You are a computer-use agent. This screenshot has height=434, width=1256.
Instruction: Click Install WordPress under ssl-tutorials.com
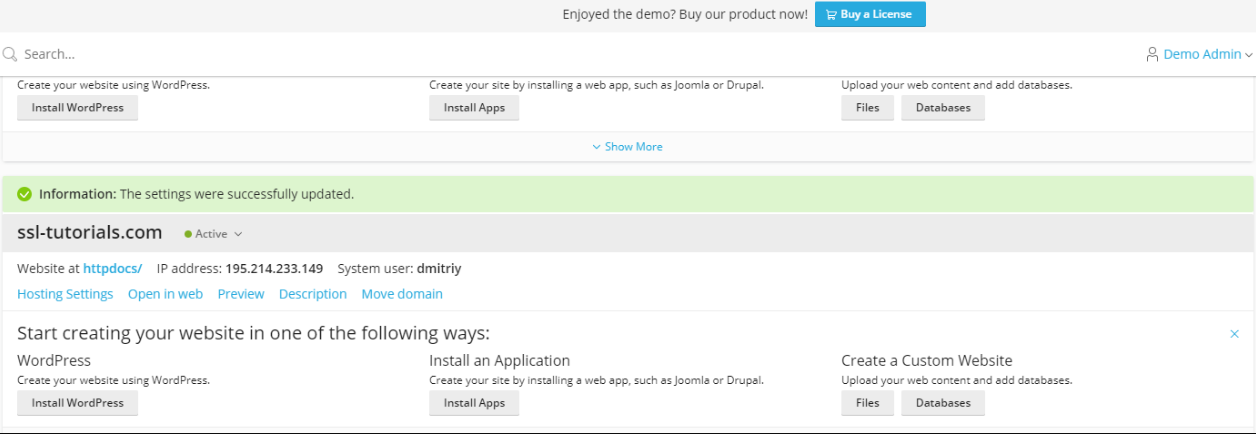[77, 403]
